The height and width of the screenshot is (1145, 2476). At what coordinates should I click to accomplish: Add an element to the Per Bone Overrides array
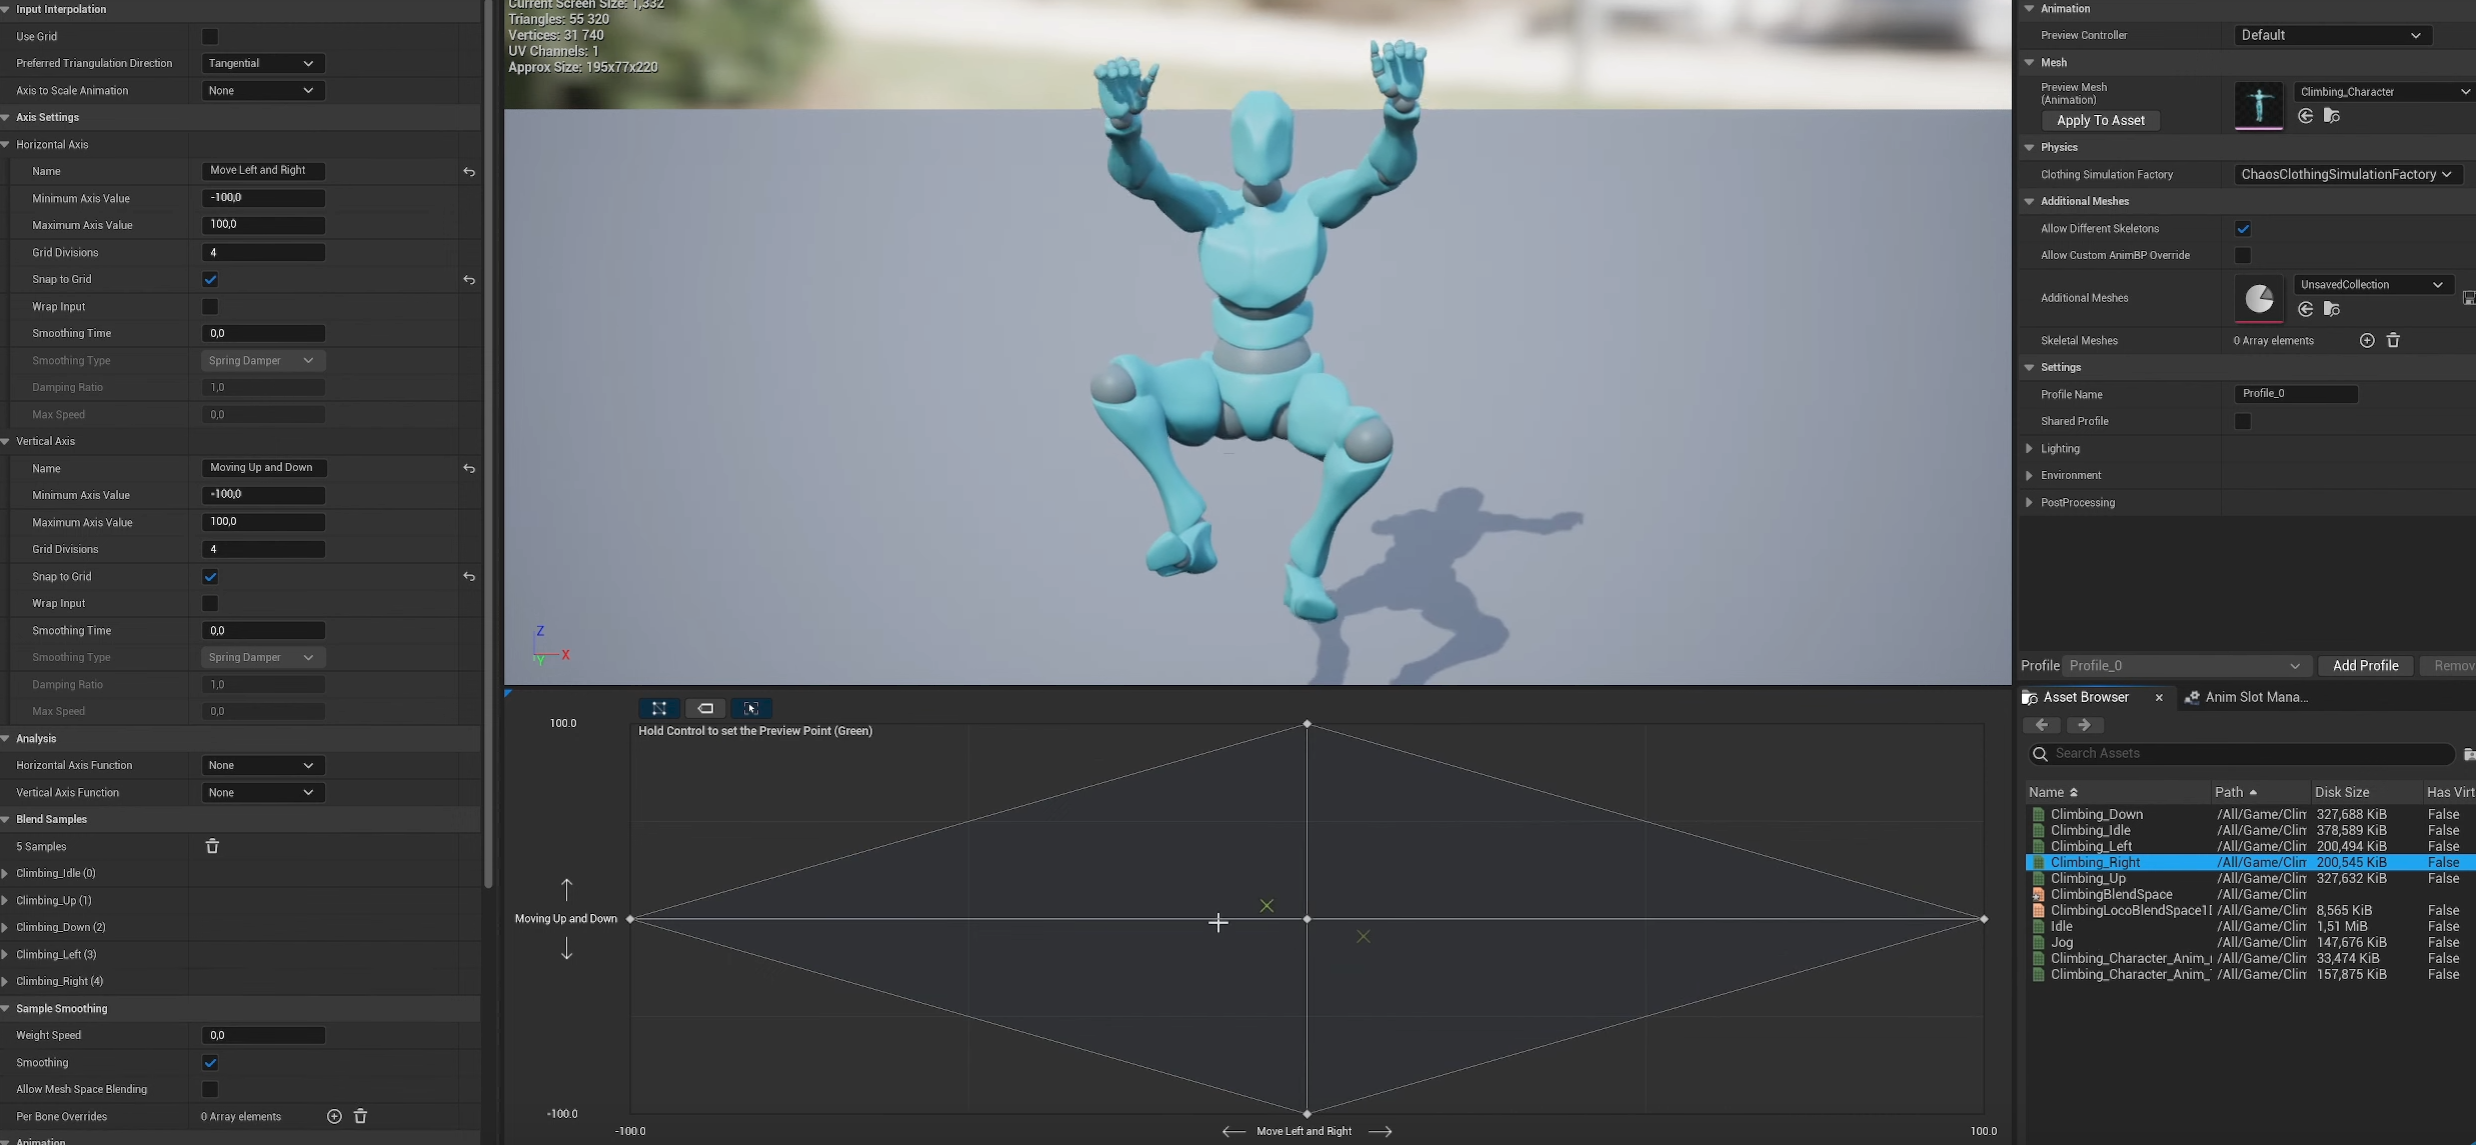point(334,1116)
